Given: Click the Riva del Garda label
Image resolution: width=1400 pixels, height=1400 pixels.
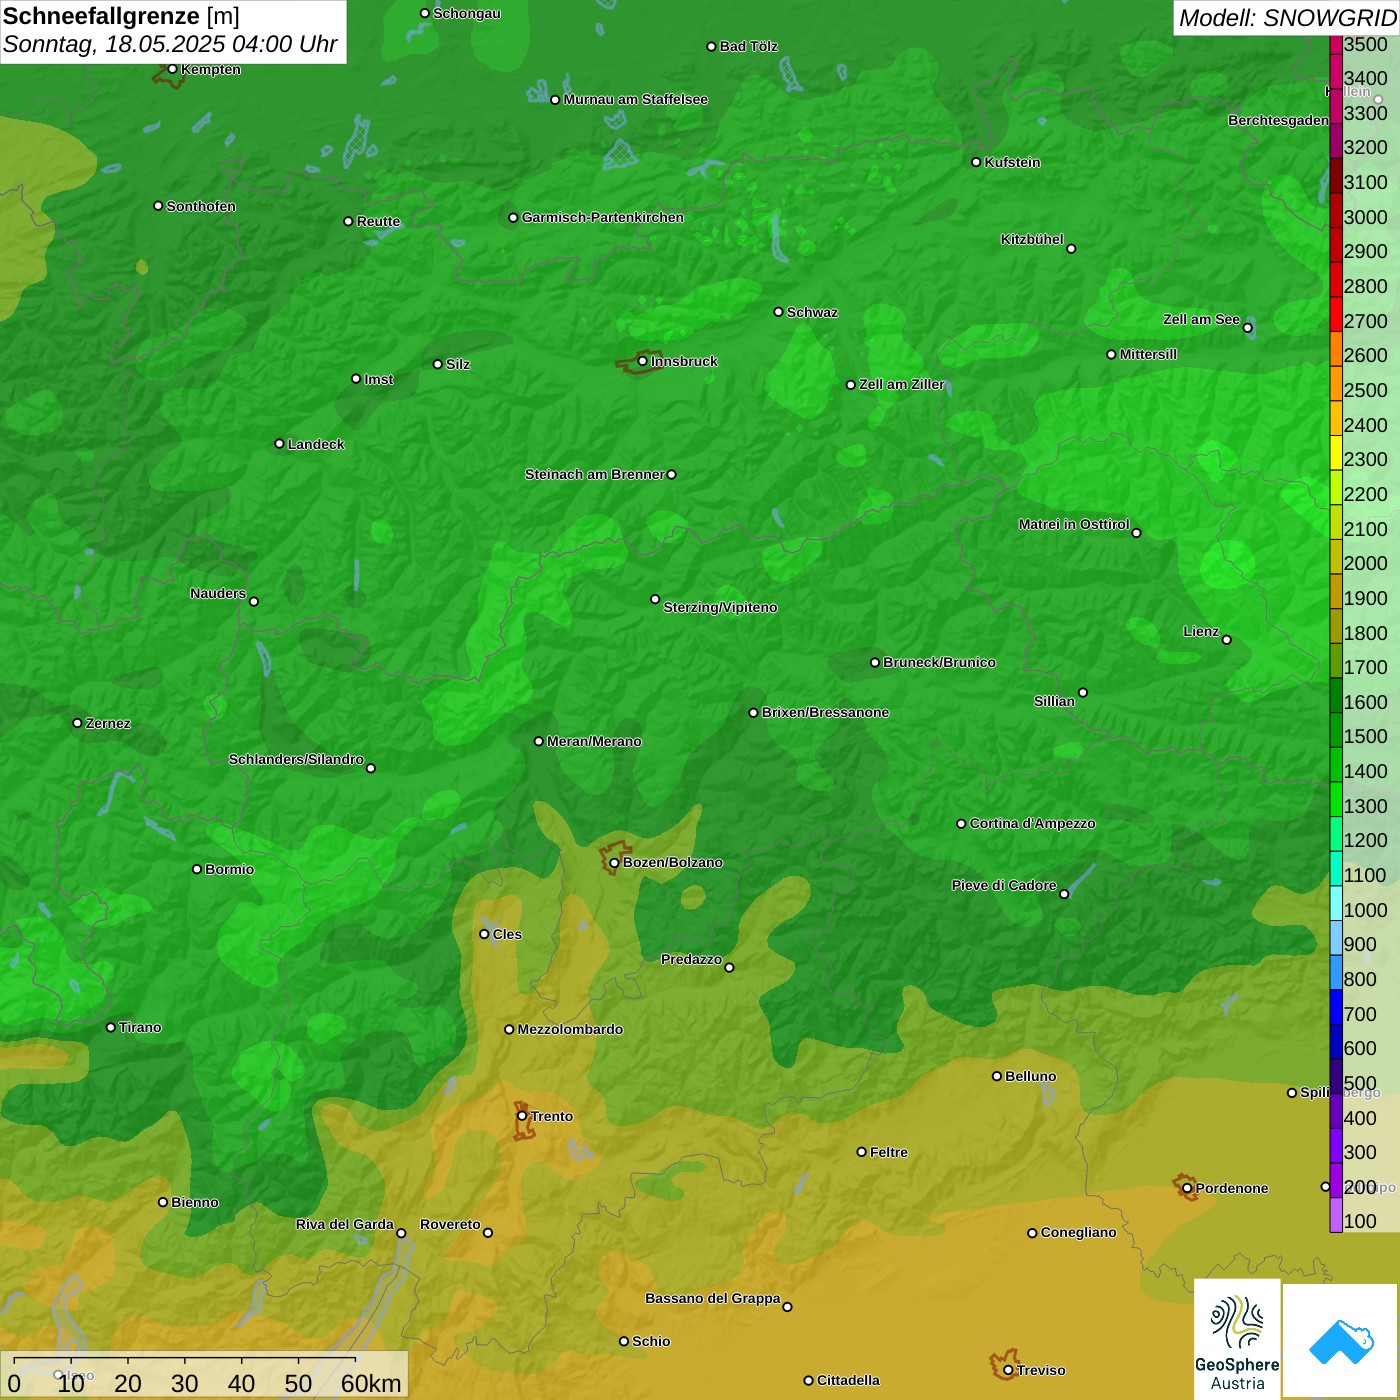Looking at the screenshot, I should click(x=344, y=1224).
